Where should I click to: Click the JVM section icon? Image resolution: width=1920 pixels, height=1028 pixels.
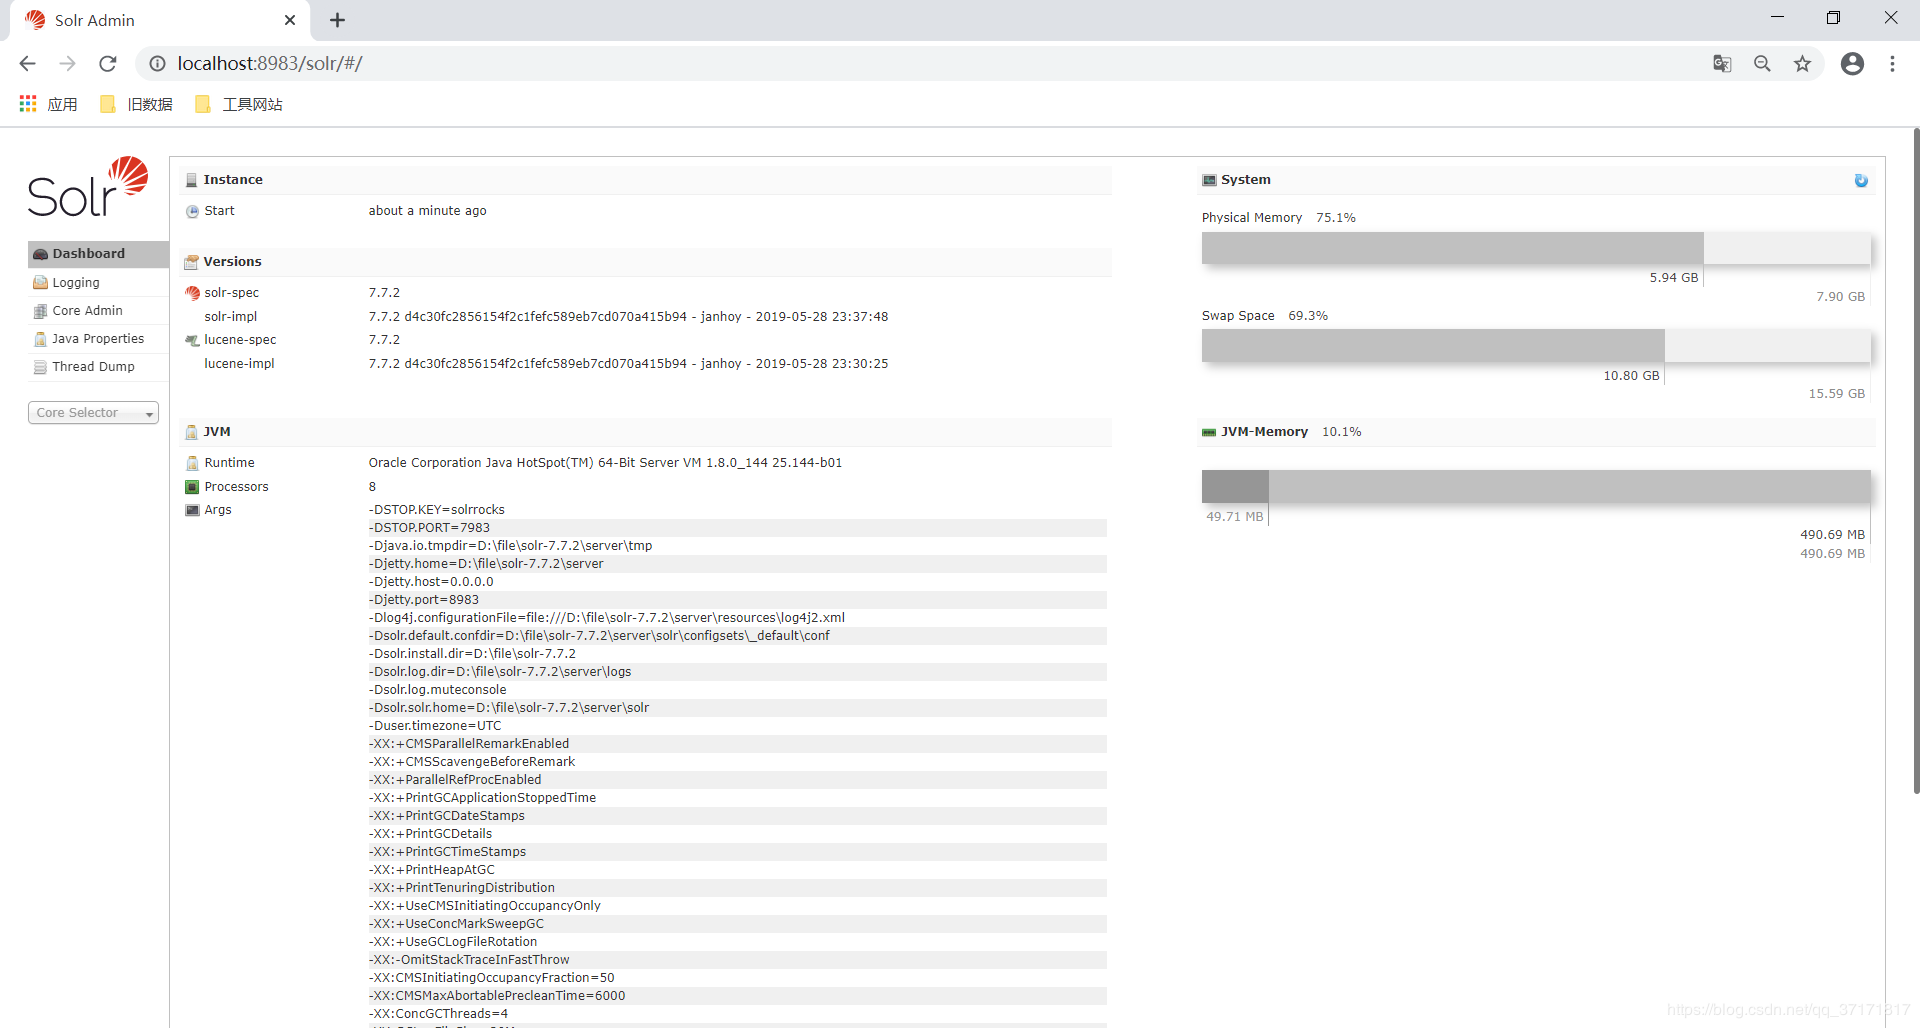(x=191, y=432)
